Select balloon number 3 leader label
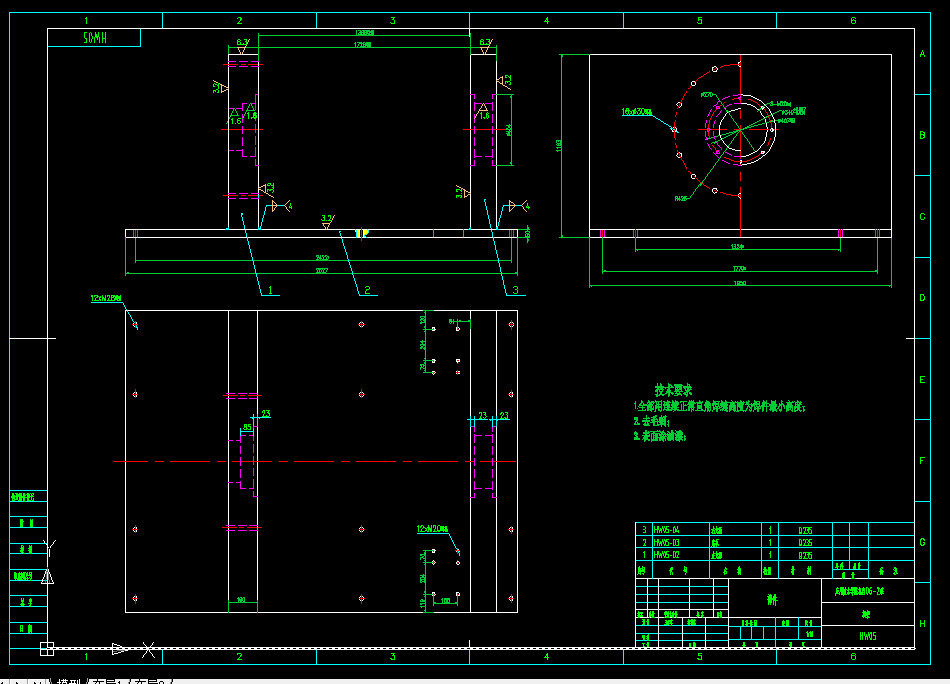 click(516, 290)
